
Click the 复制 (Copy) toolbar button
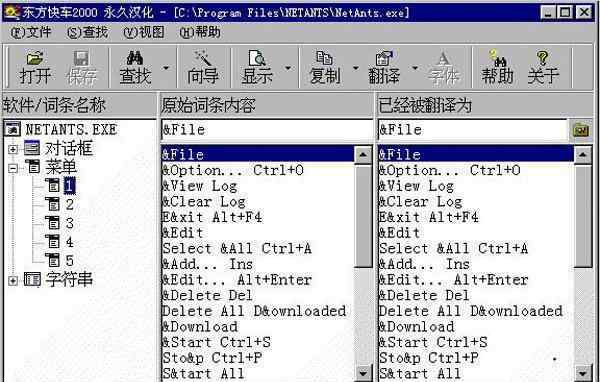tap(324, 67)
